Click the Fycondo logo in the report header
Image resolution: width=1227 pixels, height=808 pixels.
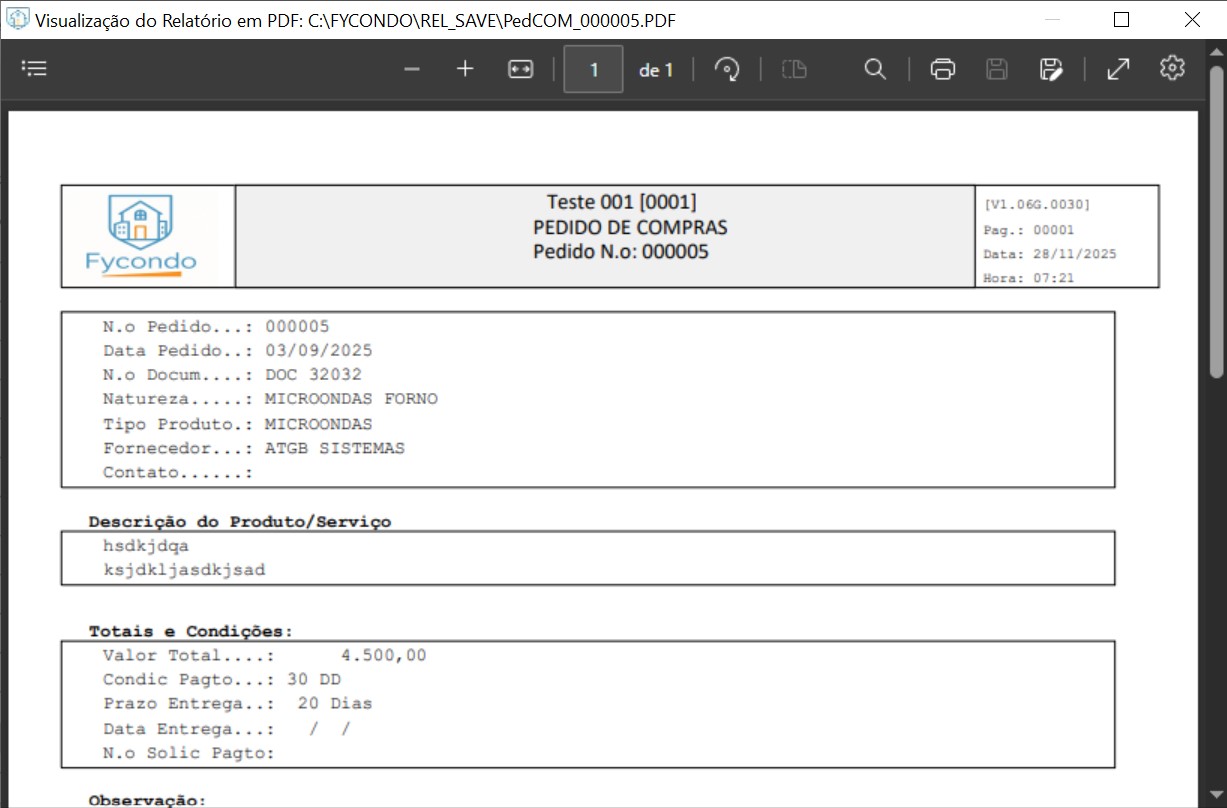141,236
